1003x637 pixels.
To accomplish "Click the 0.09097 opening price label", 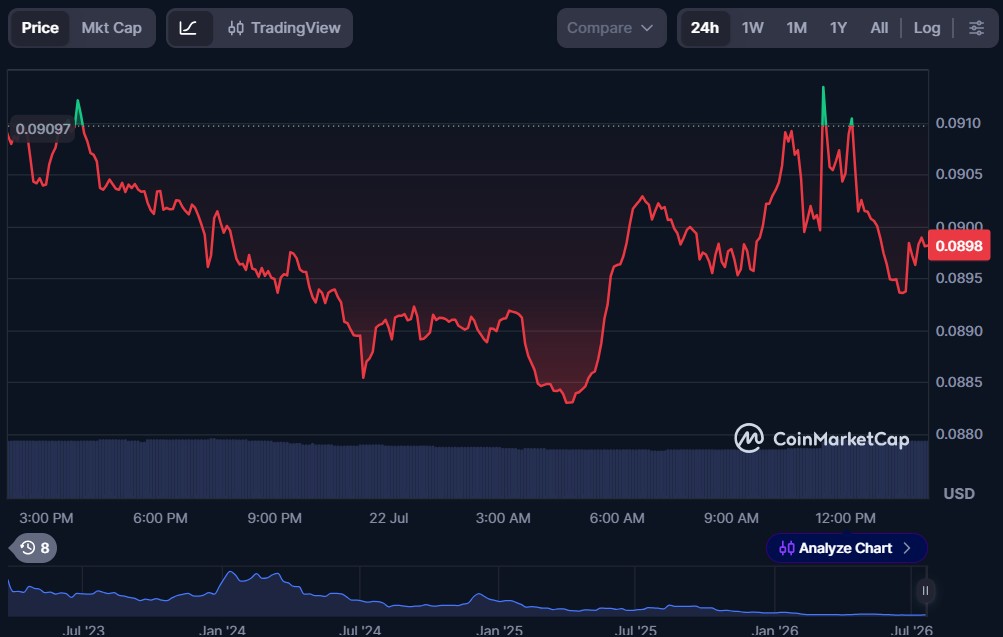I will pos(42,129).
